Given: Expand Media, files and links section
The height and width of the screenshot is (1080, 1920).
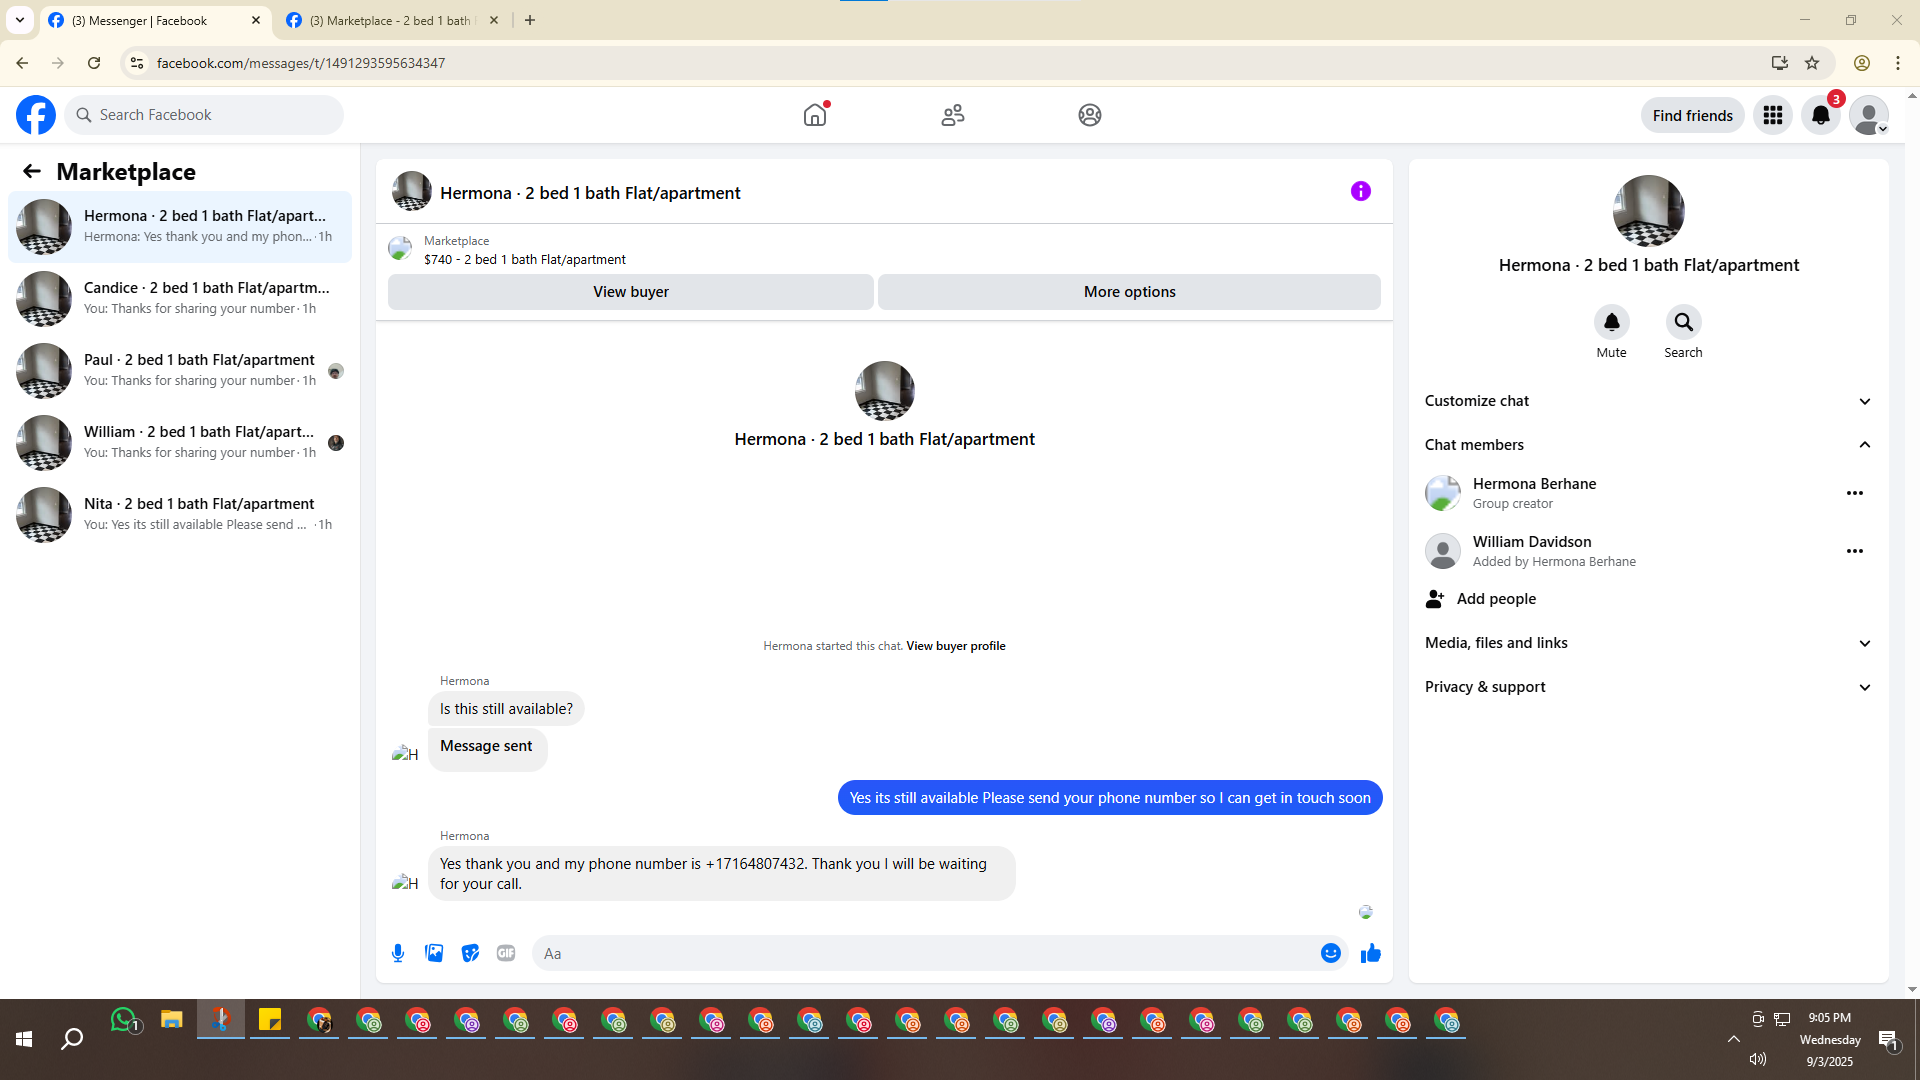Looking at the screenshot, I should (x=1648, y=643).
